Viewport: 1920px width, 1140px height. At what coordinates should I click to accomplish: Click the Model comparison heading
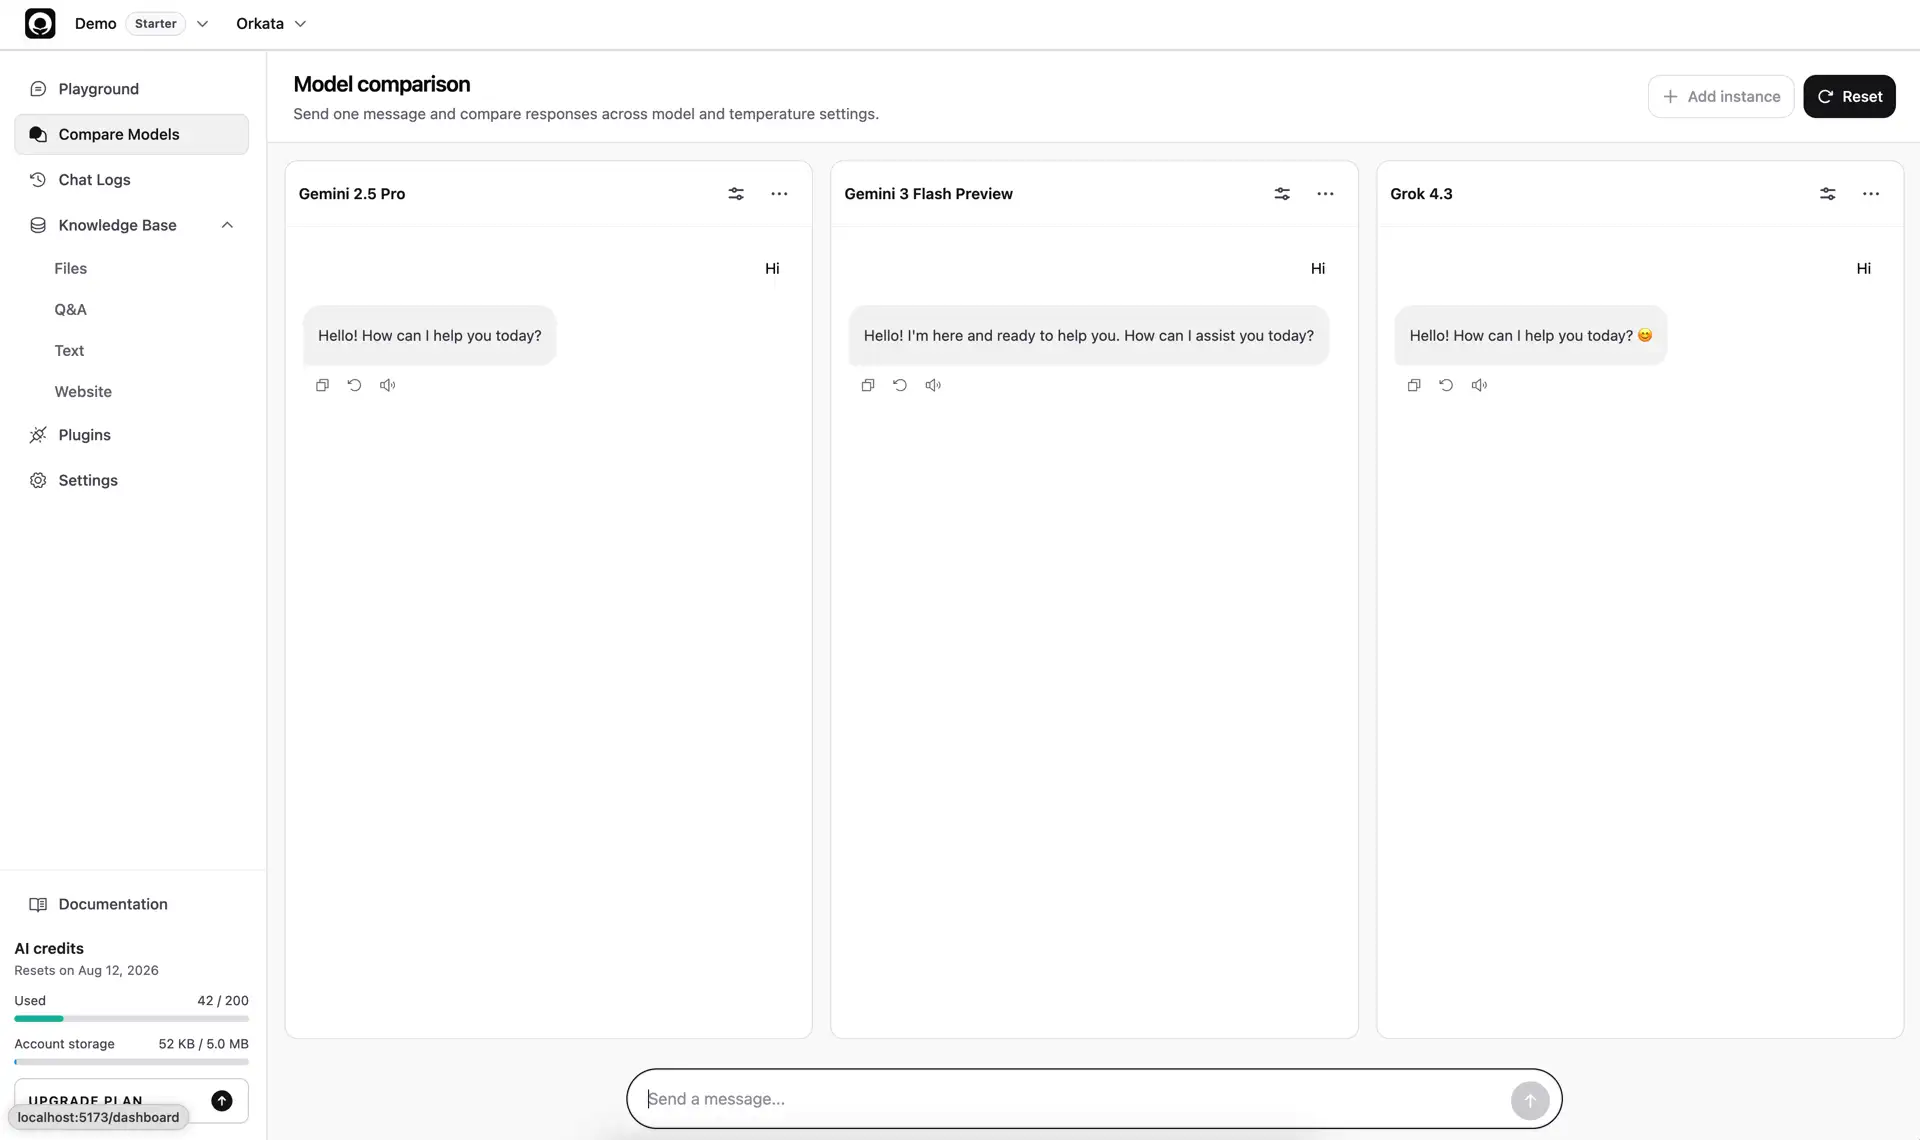(381, 84)
